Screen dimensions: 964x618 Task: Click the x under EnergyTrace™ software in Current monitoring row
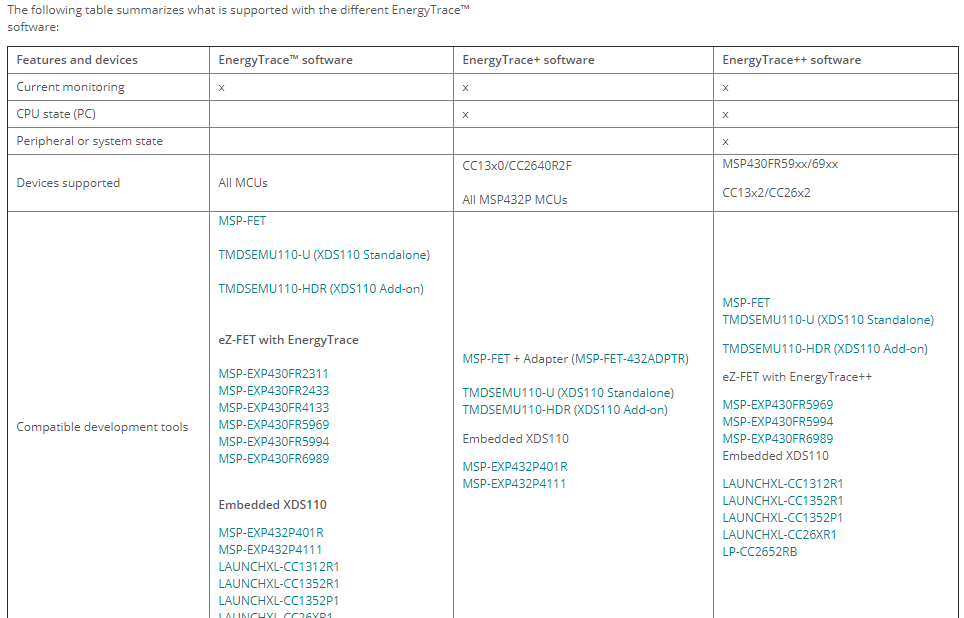coord(221,87)
